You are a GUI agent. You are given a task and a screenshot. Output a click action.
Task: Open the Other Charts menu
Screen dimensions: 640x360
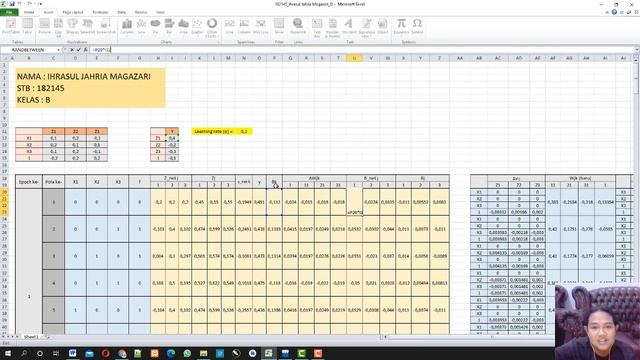tap(212, 27)
